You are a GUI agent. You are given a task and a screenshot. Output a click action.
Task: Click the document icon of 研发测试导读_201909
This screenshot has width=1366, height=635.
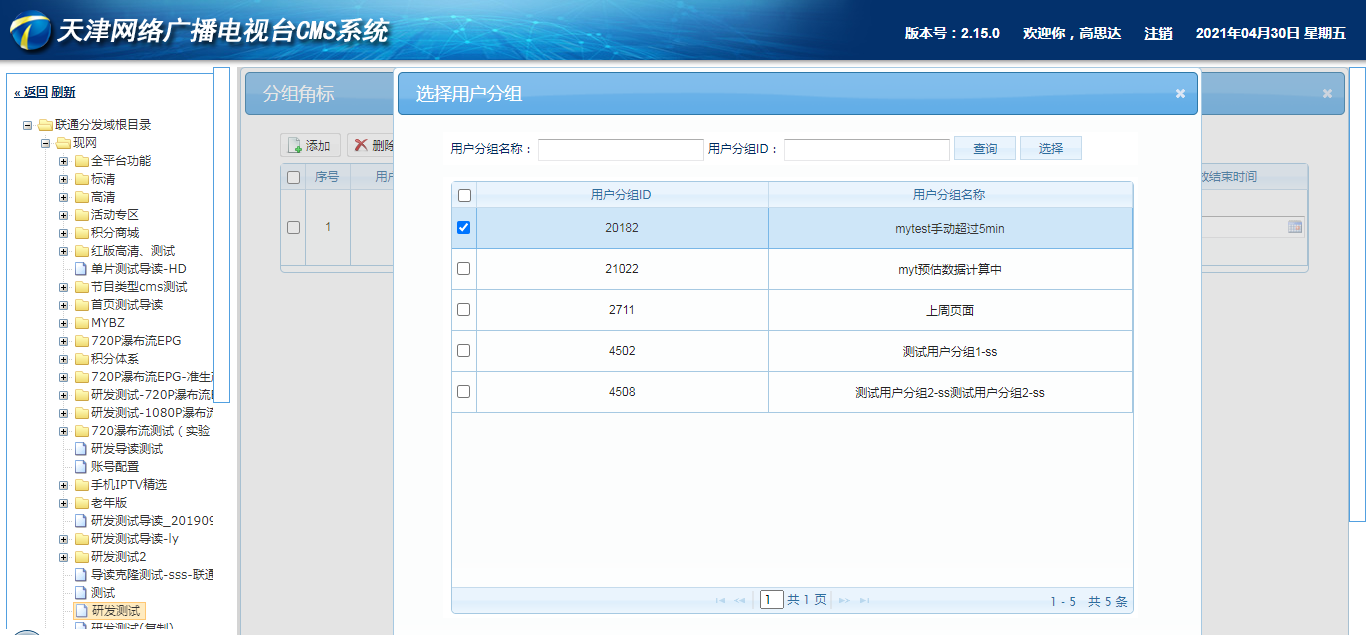pyautogui.click(x=82, y=521)
